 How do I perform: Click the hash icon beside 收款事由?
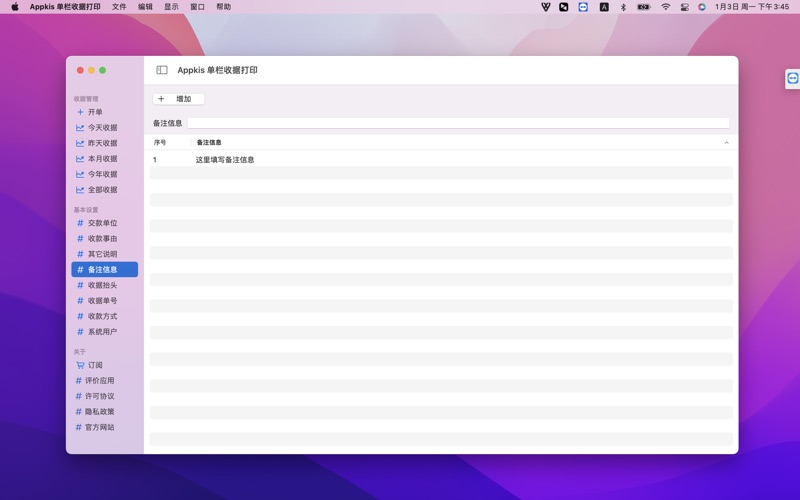tap(80, 238)
